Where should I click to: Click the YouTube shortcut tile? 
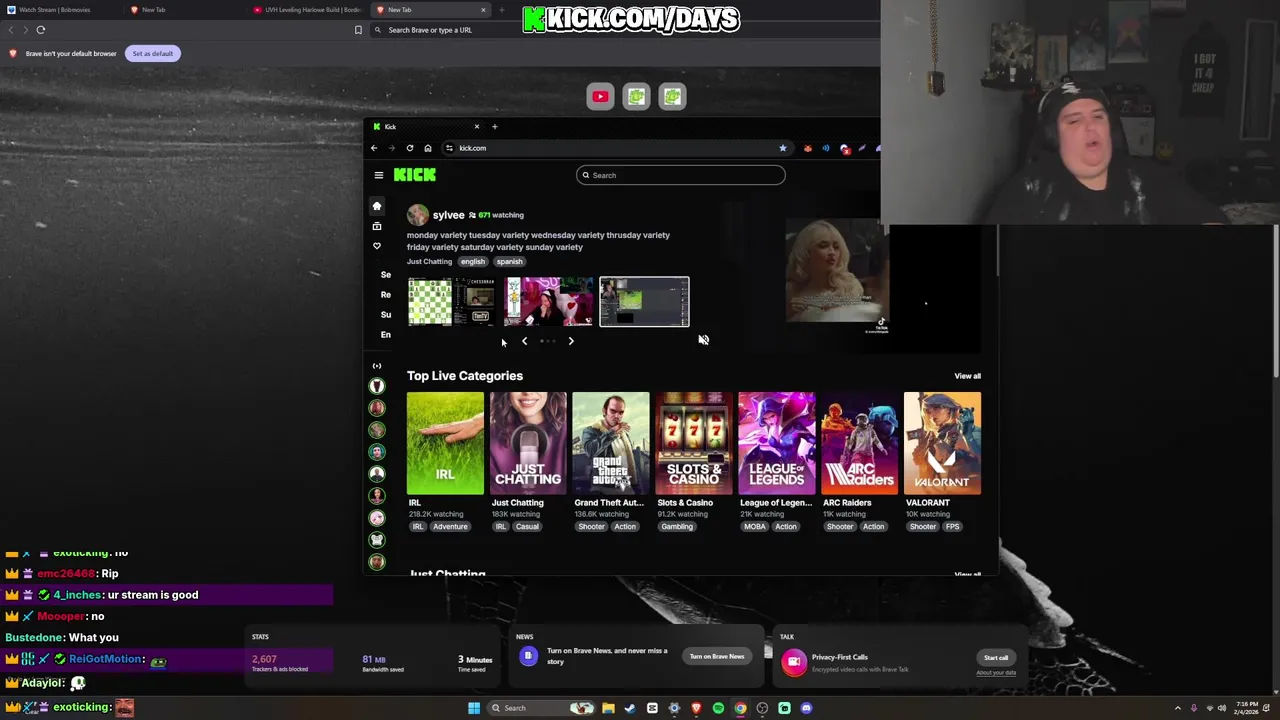click(600, 97)
